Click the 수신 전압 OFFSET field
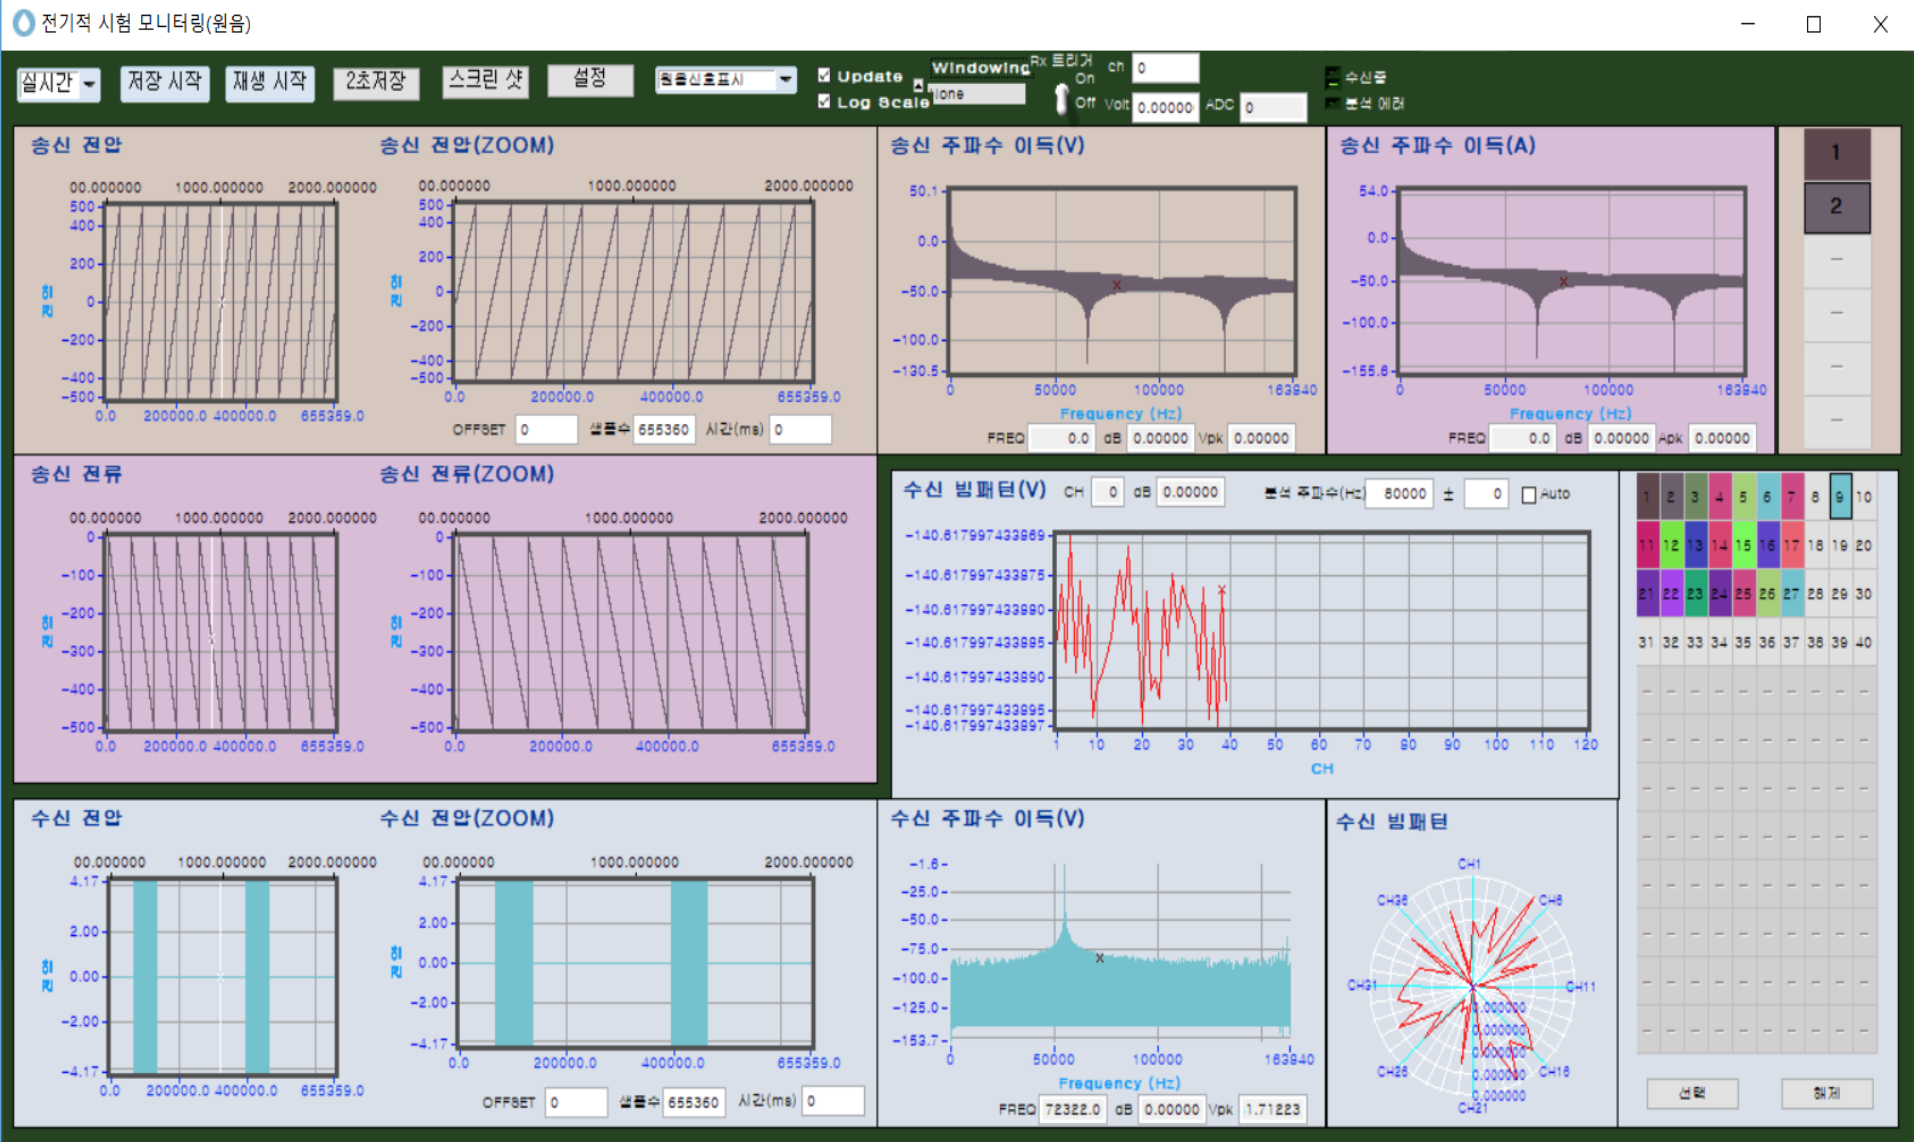The image size is (1914, 1142). pyautogui.click(x=576, y=1102)
